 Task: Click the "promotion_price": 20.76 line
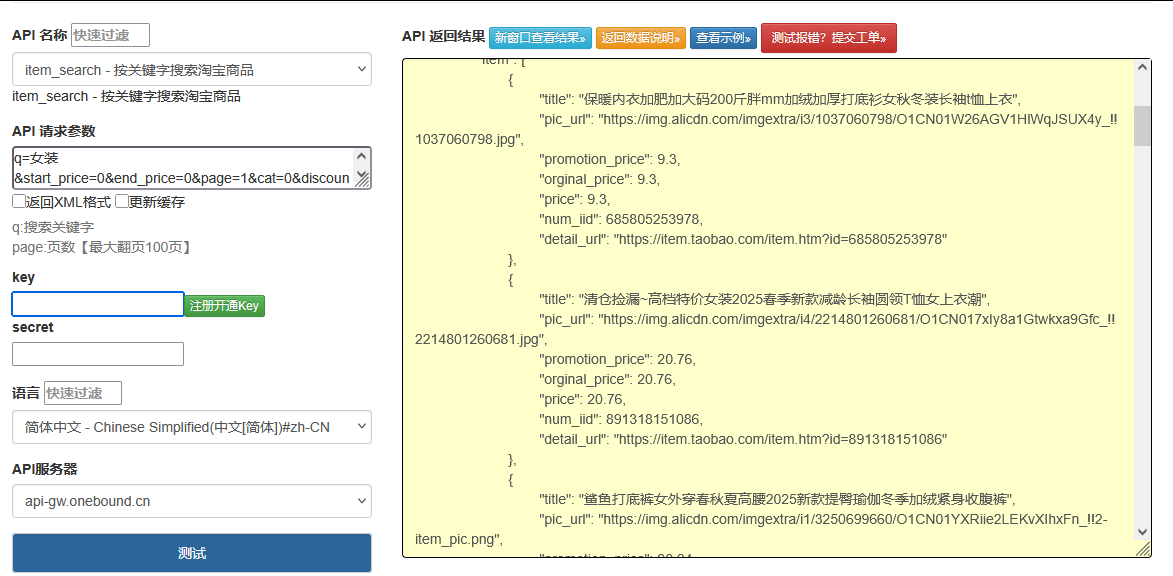[617, 360]
